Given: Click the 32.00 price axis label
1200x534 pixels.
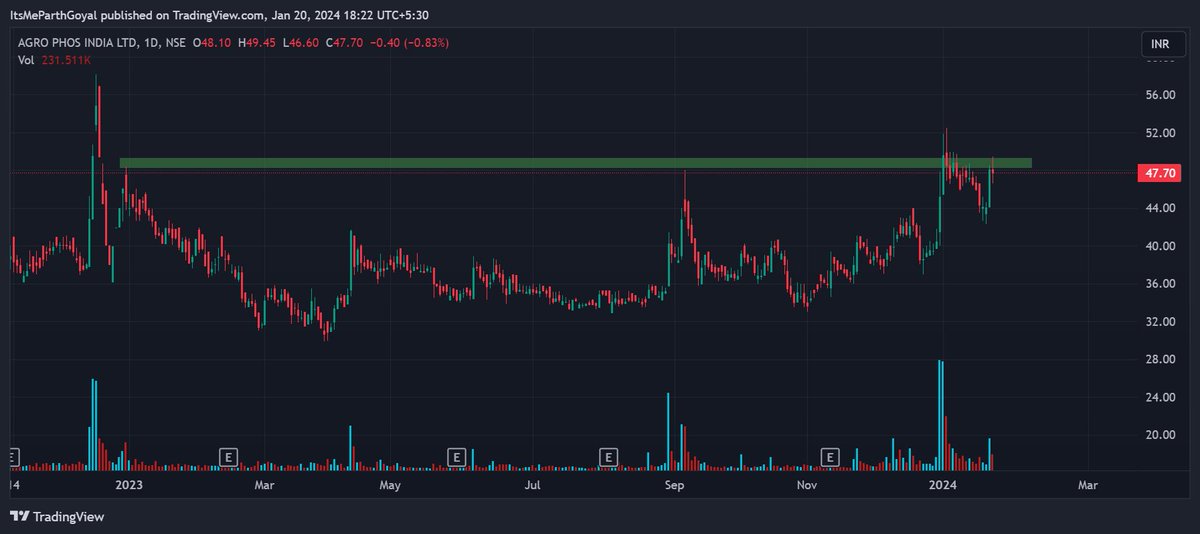Looking at the screenshot, I should pyautogui.click(x=1160, y=322).
